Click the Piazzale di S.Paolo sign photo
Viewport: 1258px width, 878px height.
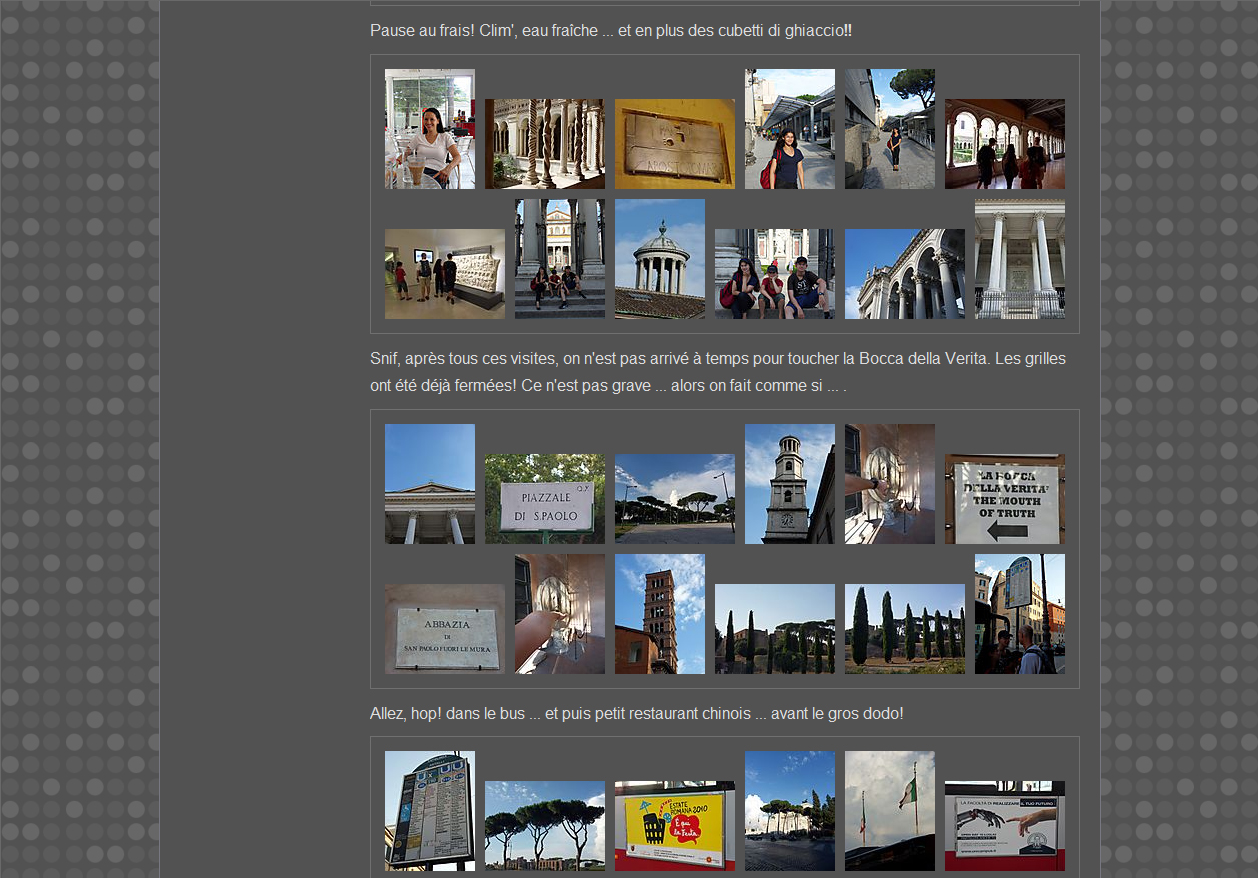(x=544, y=499)
